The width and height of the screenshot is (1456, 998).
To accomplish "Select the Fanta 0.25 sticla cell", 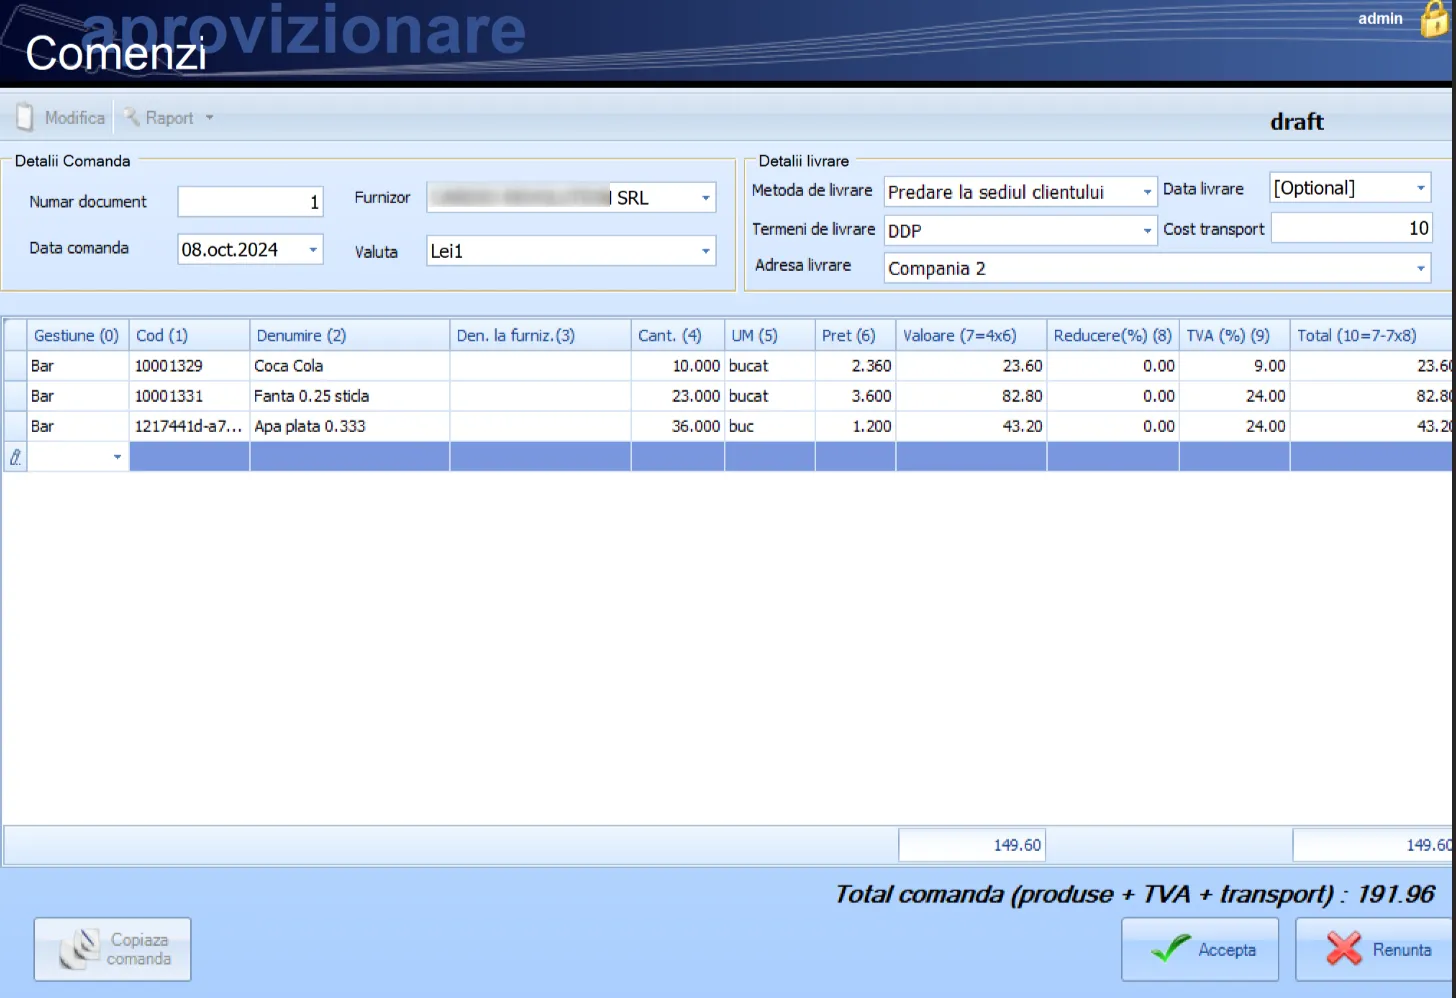I will 349,396.
